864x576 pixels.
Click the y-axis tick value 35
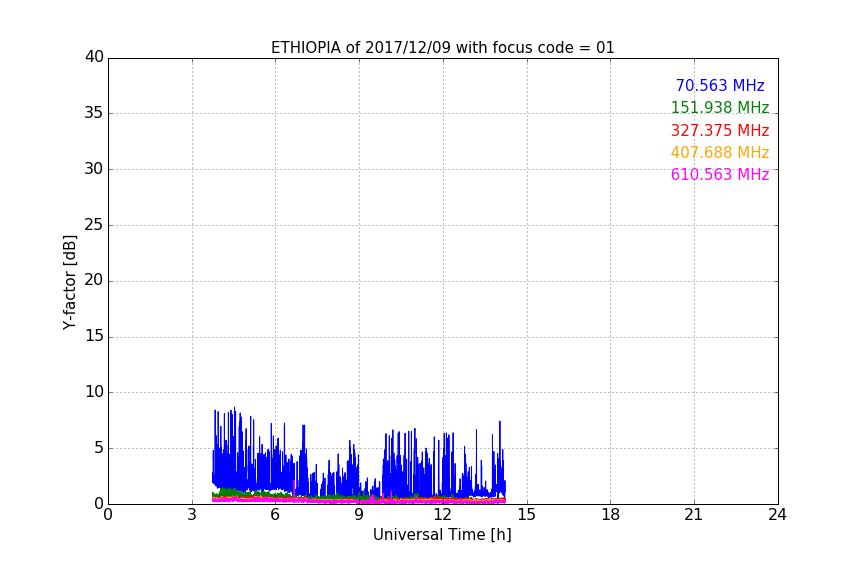94,113
